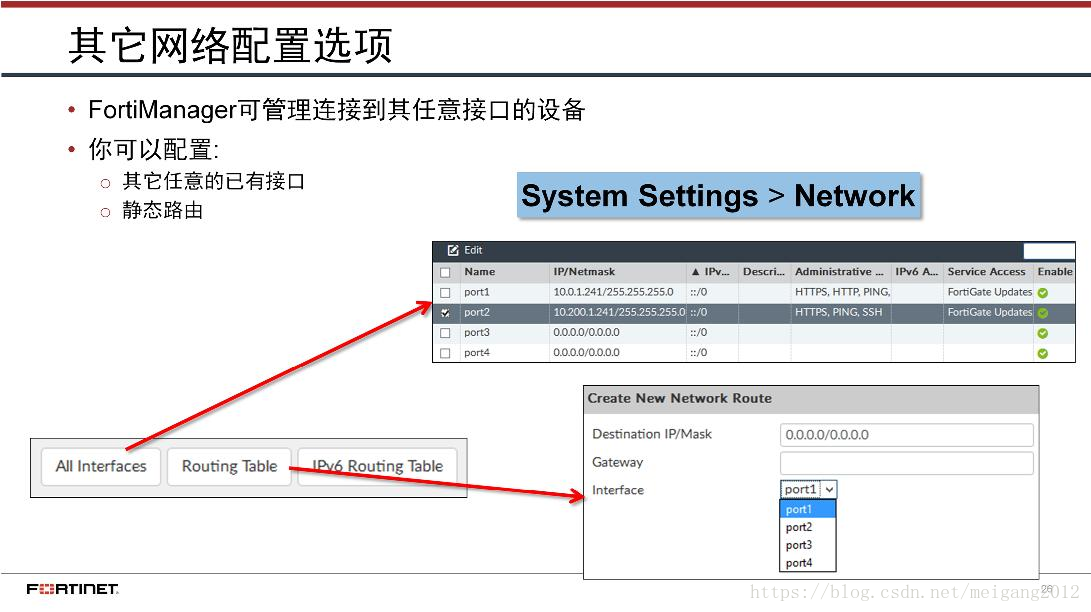1091x612 pixels.
Task: Click the Description column header
Action: [763, 272]
